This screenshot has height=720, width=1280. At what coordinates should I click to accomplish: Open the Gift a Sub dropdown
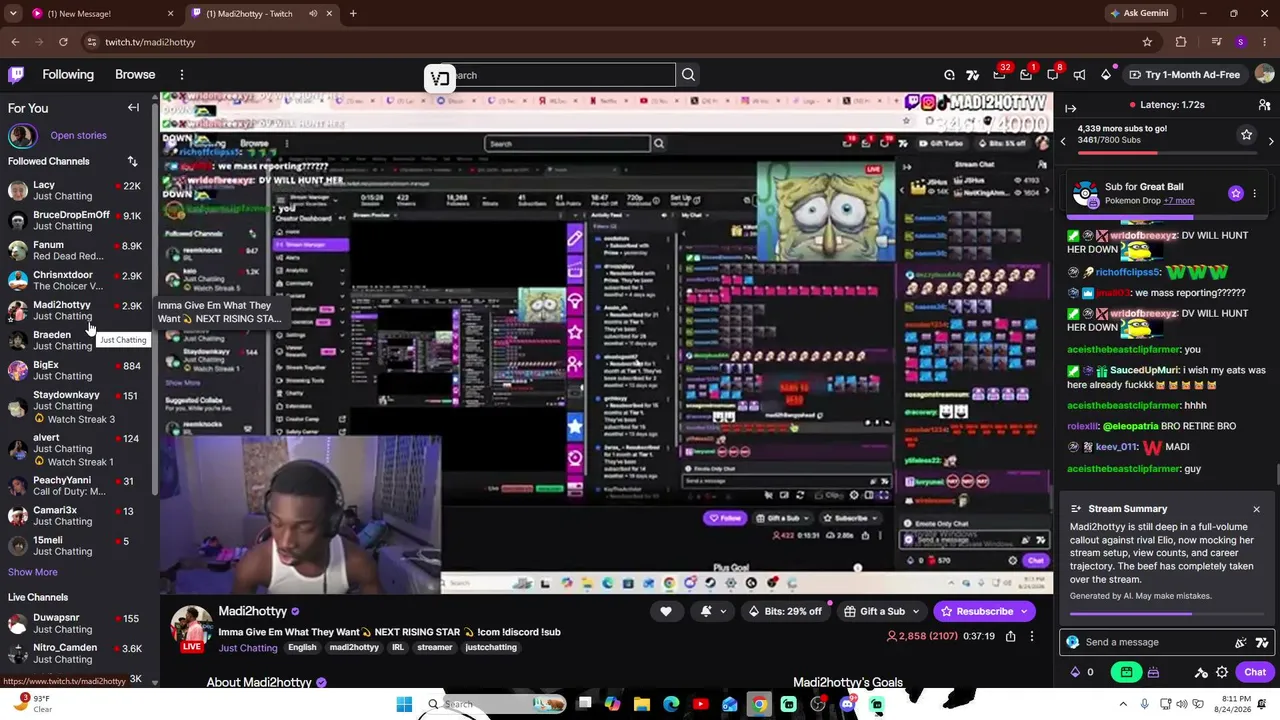[882, 611]
